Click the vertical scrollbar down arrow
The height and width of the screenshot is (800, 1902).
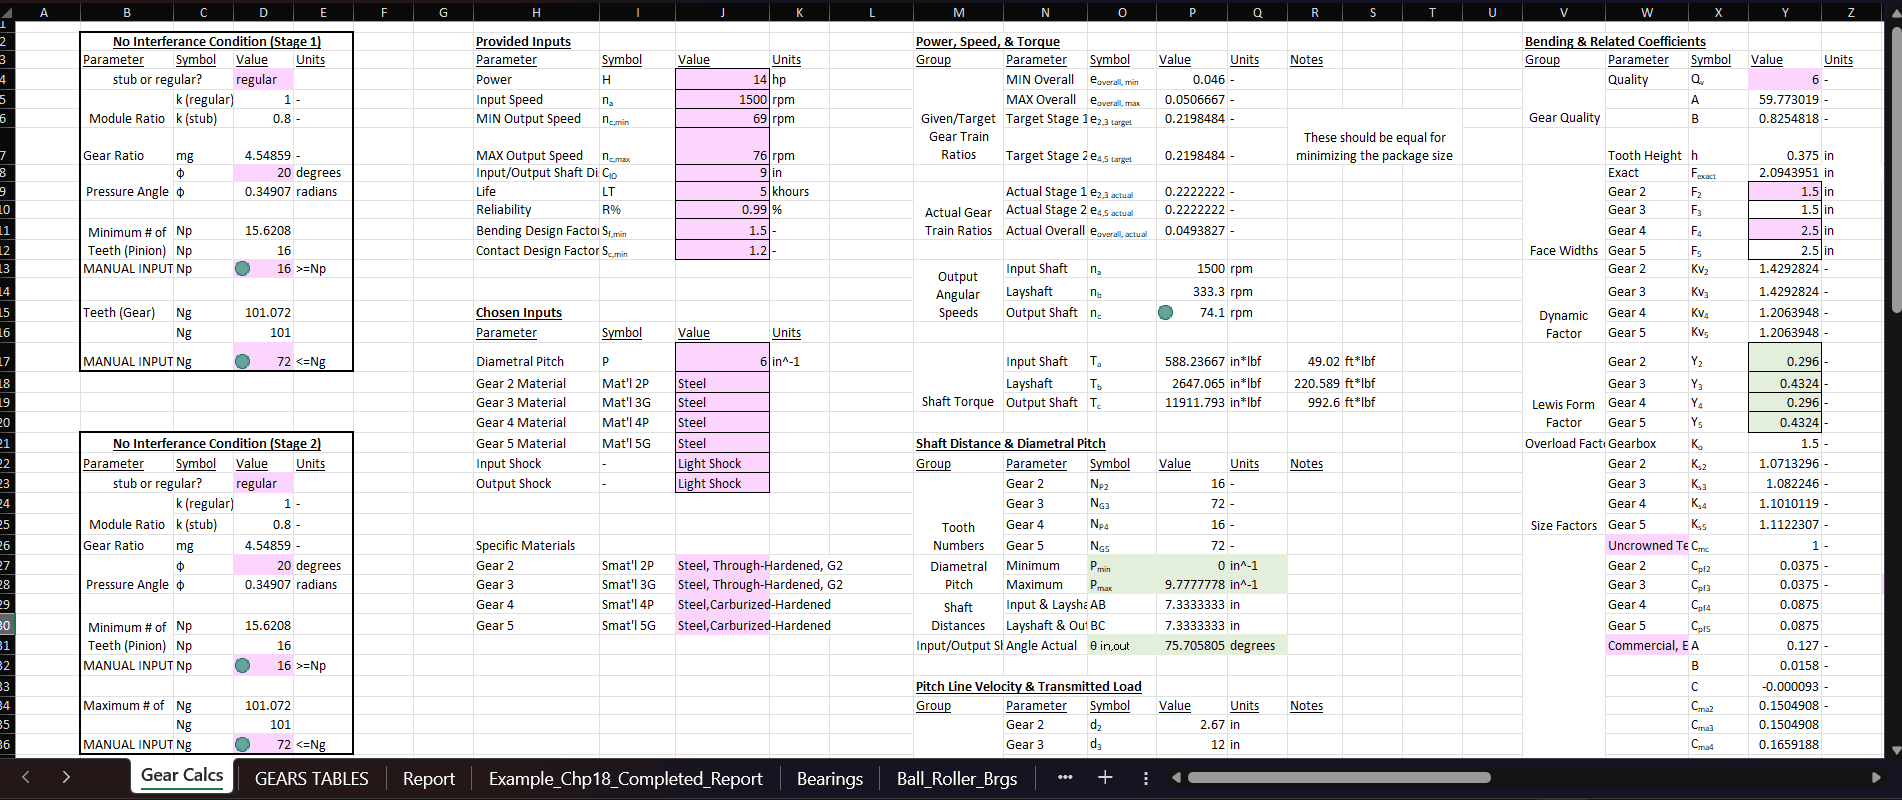click(1894, 750)
